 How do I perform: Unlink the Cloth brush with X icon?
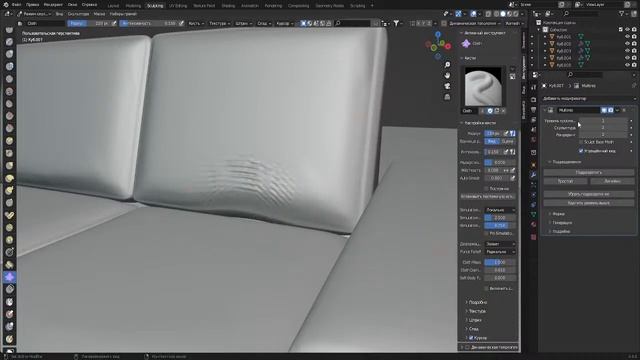pyautogui.click(x=503, y=111)
